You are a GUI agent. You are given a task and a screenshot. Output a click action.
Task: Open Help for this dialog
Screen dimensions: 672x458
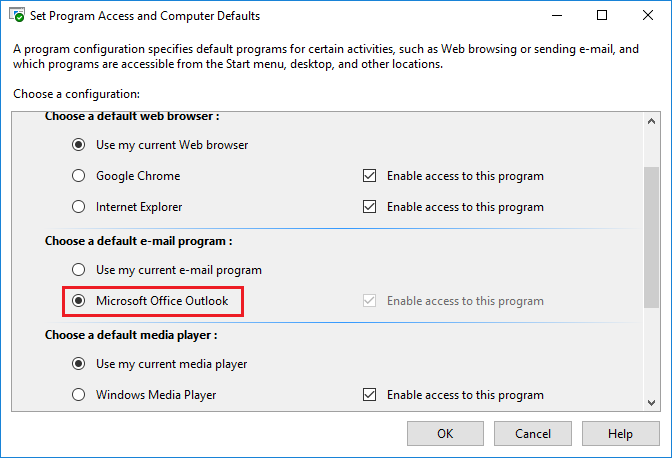point(620,434)
